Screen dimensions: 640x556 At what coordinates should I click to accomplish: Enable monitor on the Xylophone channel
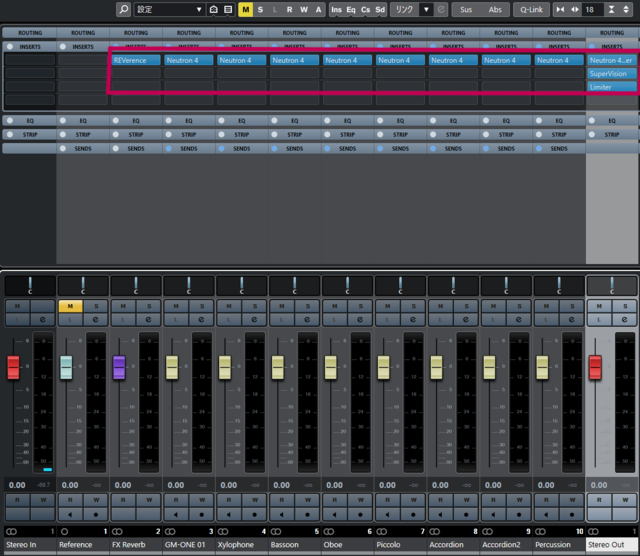pyautogui.click(x=229, y=515)
